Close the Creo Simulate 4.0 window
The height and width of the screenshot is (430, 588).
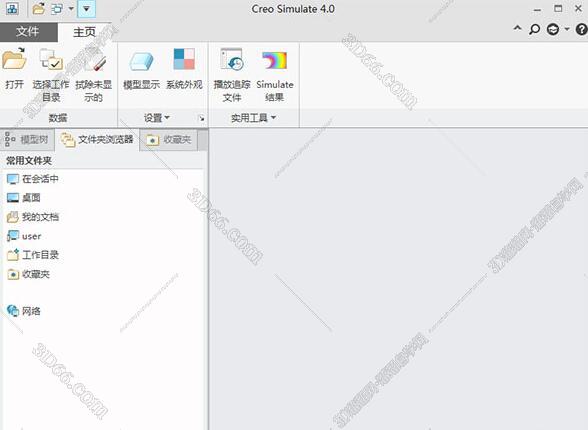(579, 9)
